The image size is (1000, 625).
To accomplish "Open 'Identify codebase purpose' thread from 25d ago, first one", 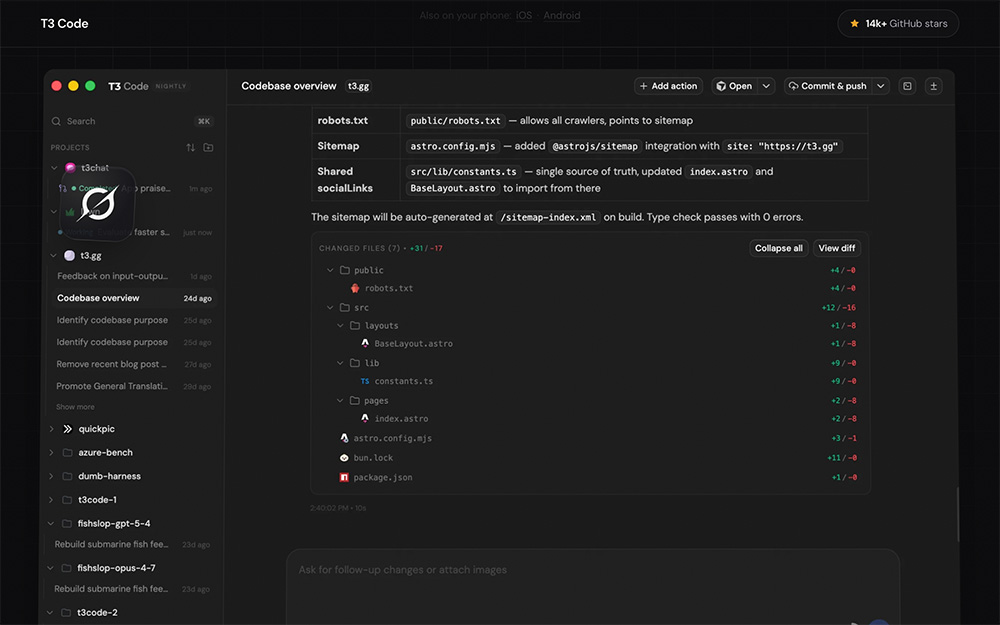I will (x=133, y=320).
